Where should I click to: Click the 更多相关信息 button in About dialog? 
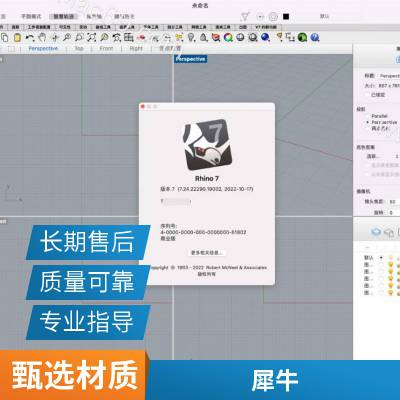(207, 253)
